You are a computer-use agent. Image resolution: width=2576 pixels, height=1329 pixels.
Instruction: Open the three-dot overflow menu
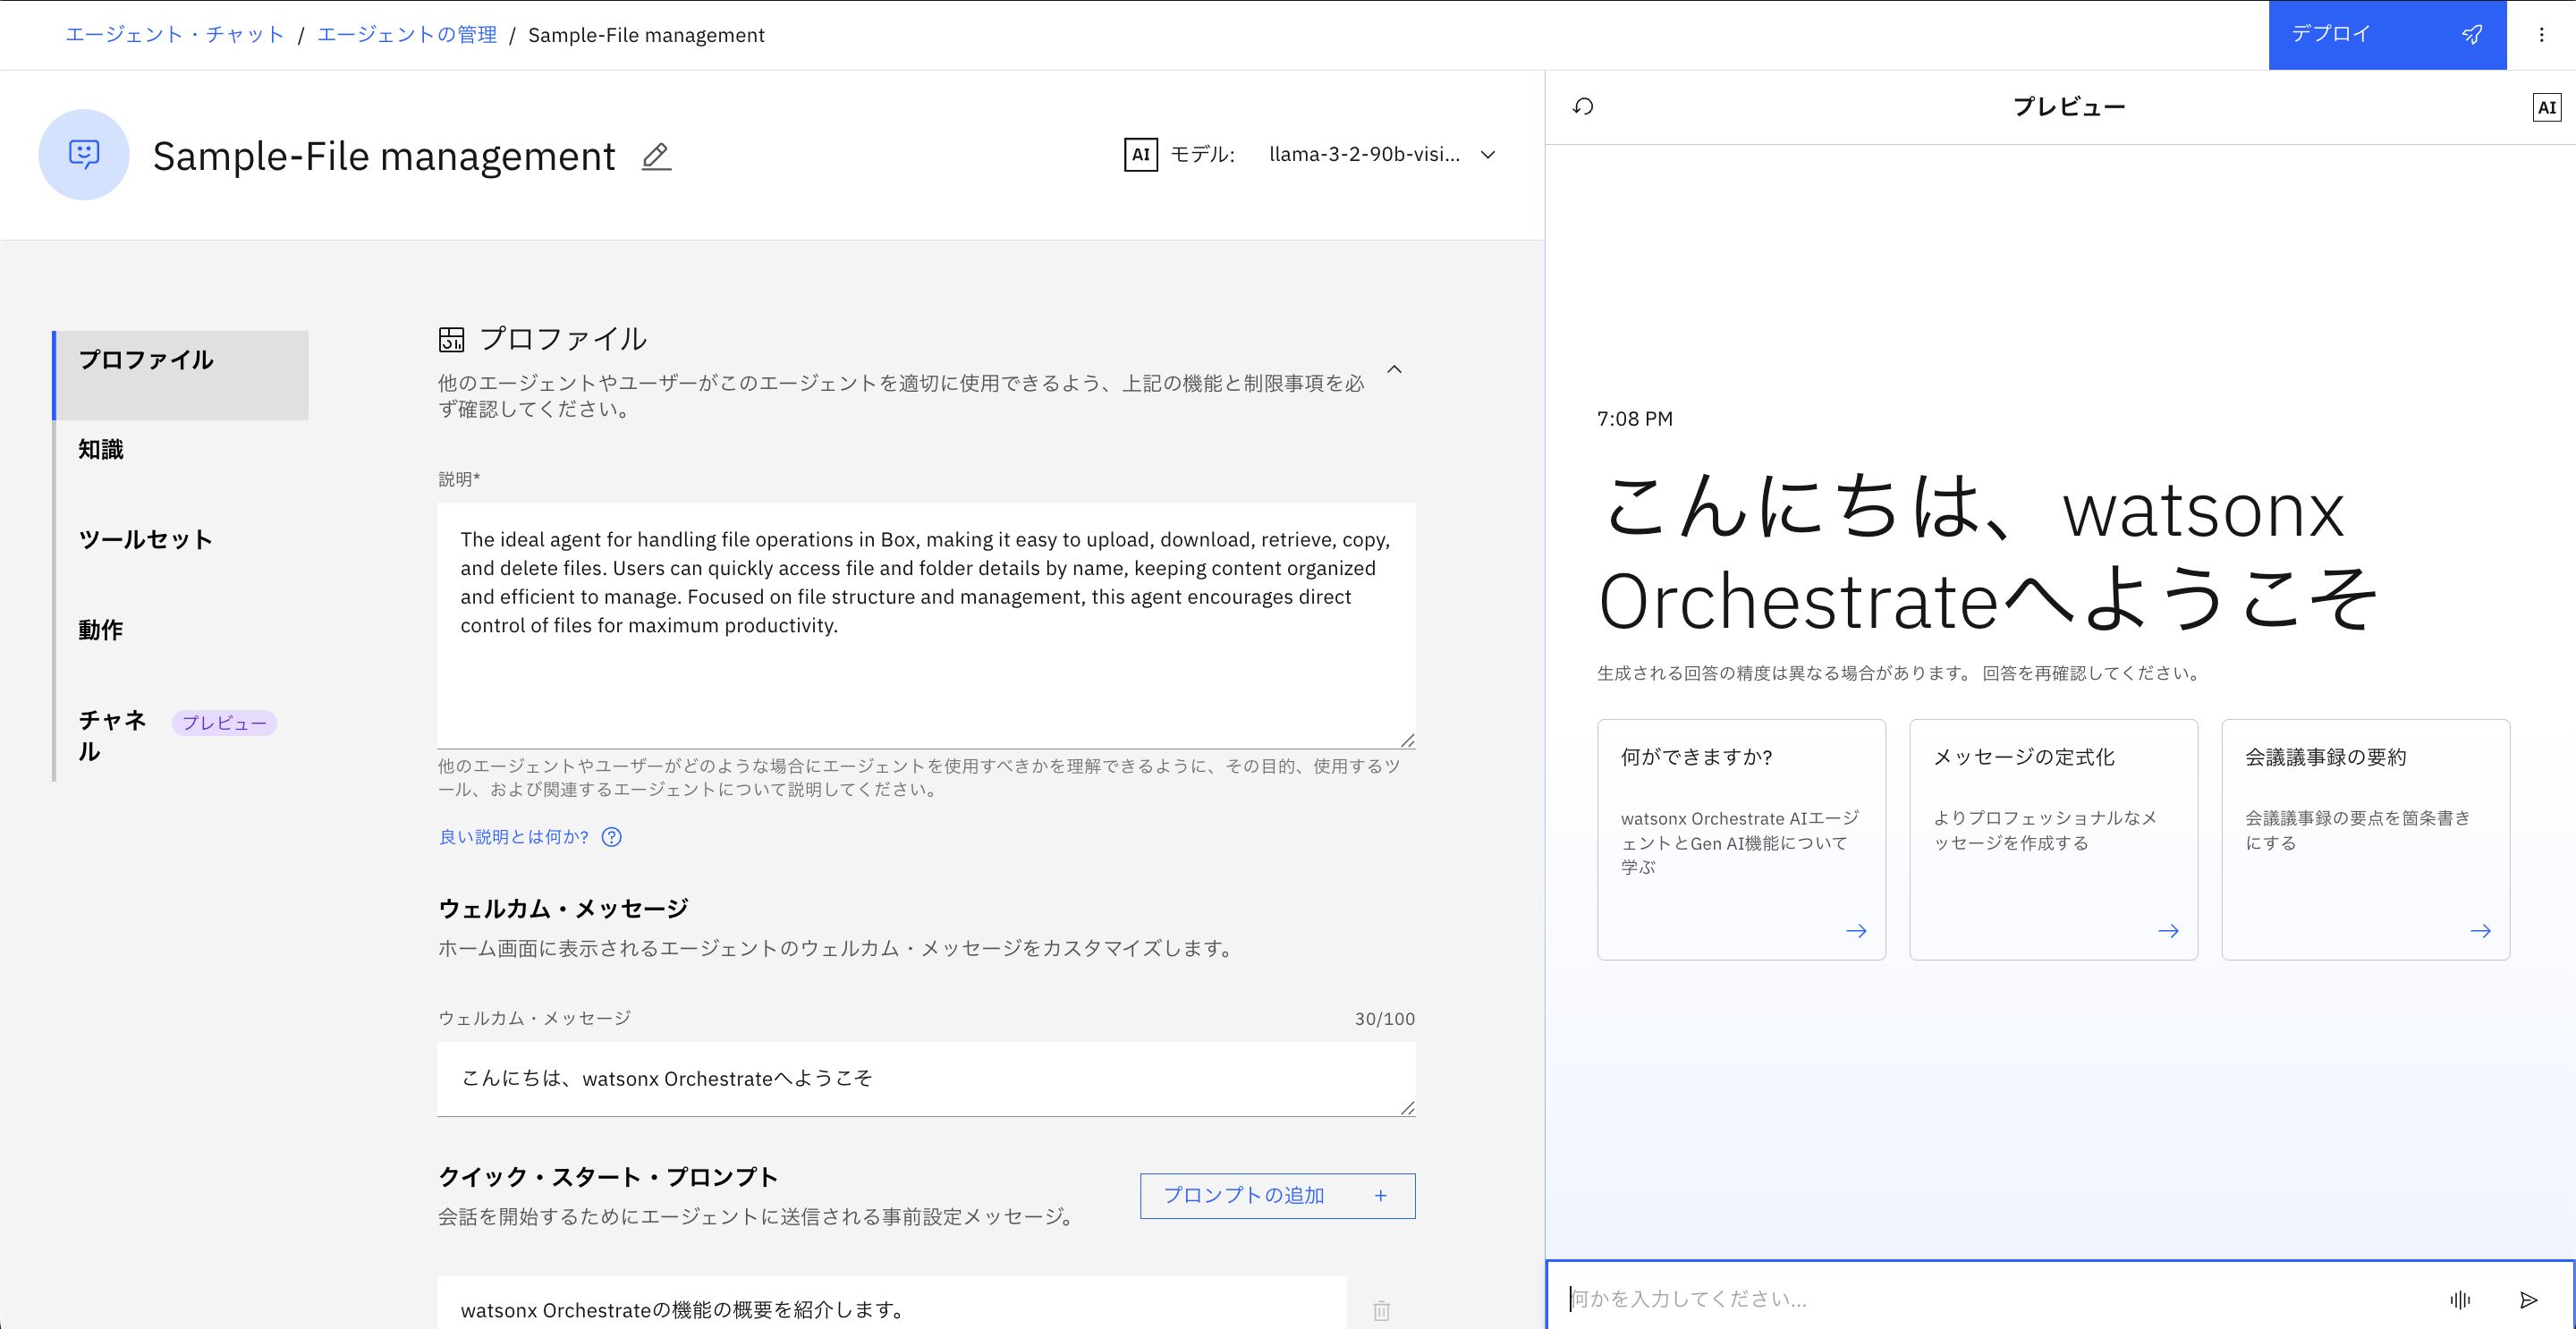(x=2541, y=35)
